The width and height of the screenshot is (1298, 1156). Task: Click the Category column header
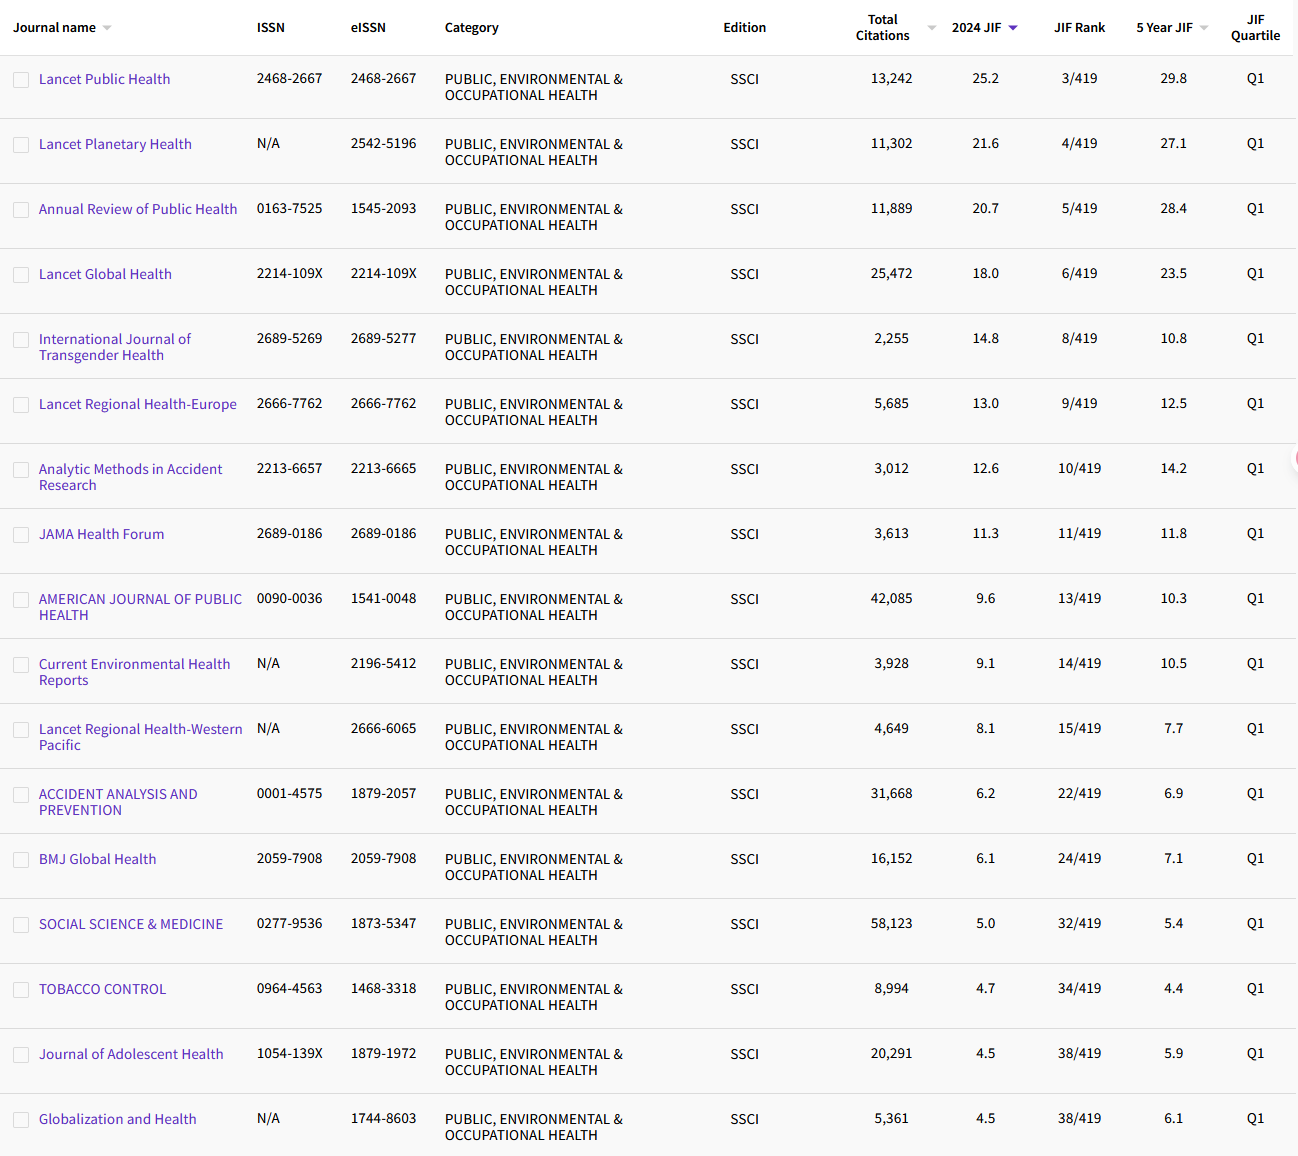point(472,27)
